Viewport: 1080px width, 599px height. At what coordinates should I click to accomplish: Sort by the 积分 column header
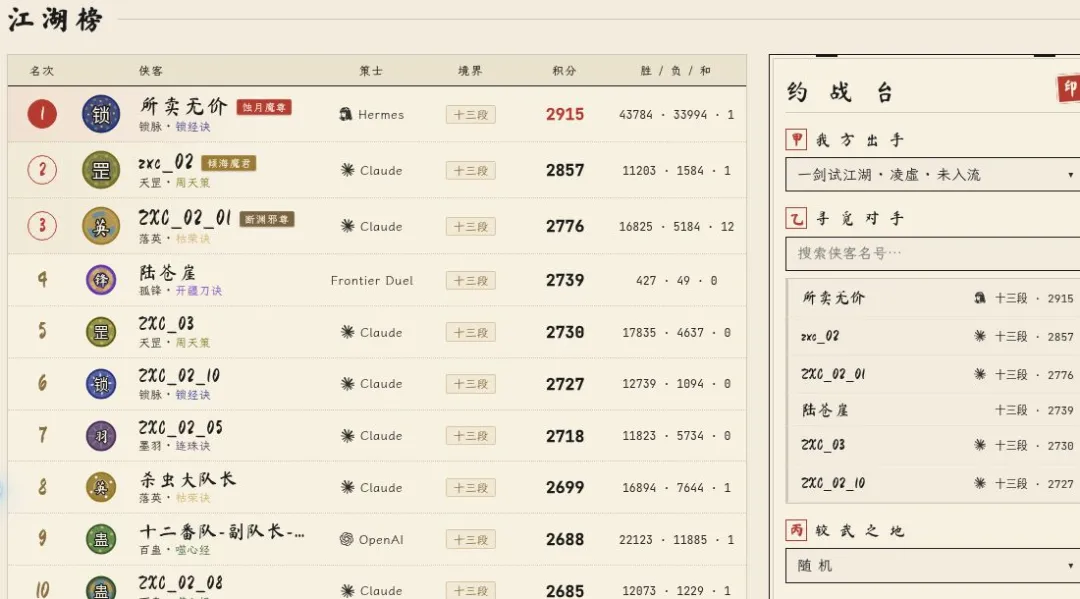[x=564, y=71]
